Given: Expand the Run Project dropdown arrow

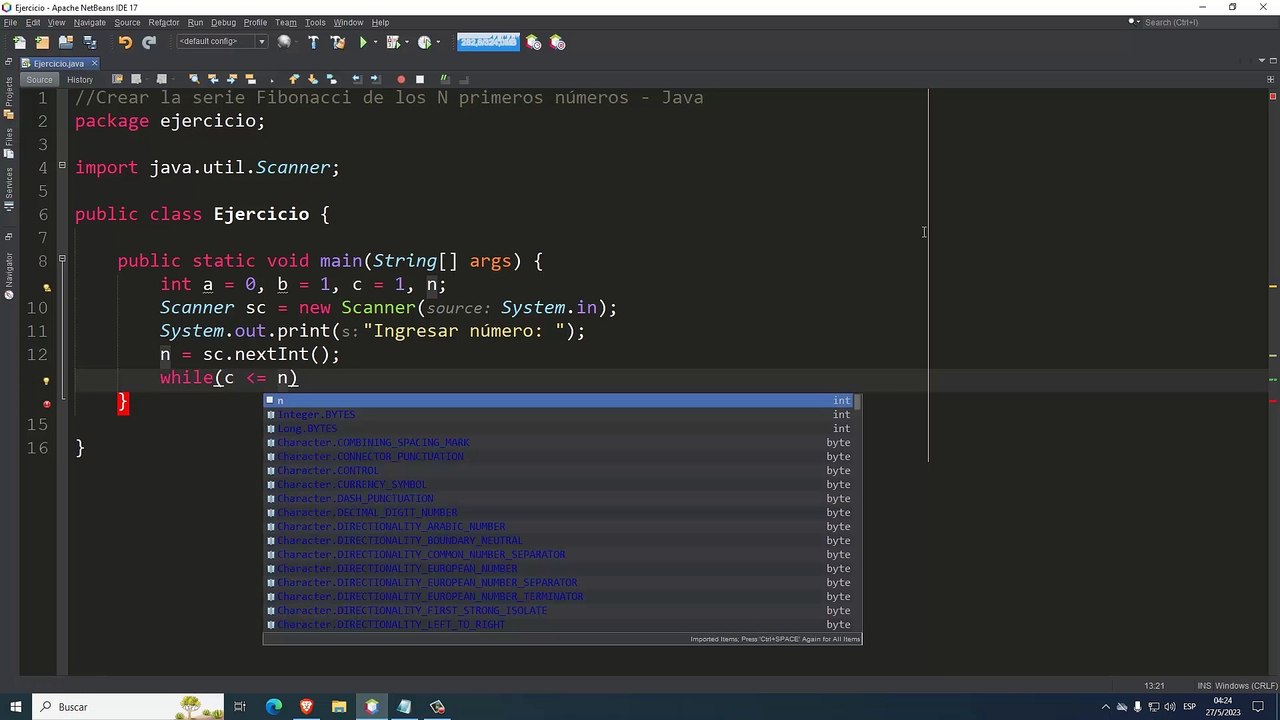Looking at the screenshot, I should (x=375, y=42).
